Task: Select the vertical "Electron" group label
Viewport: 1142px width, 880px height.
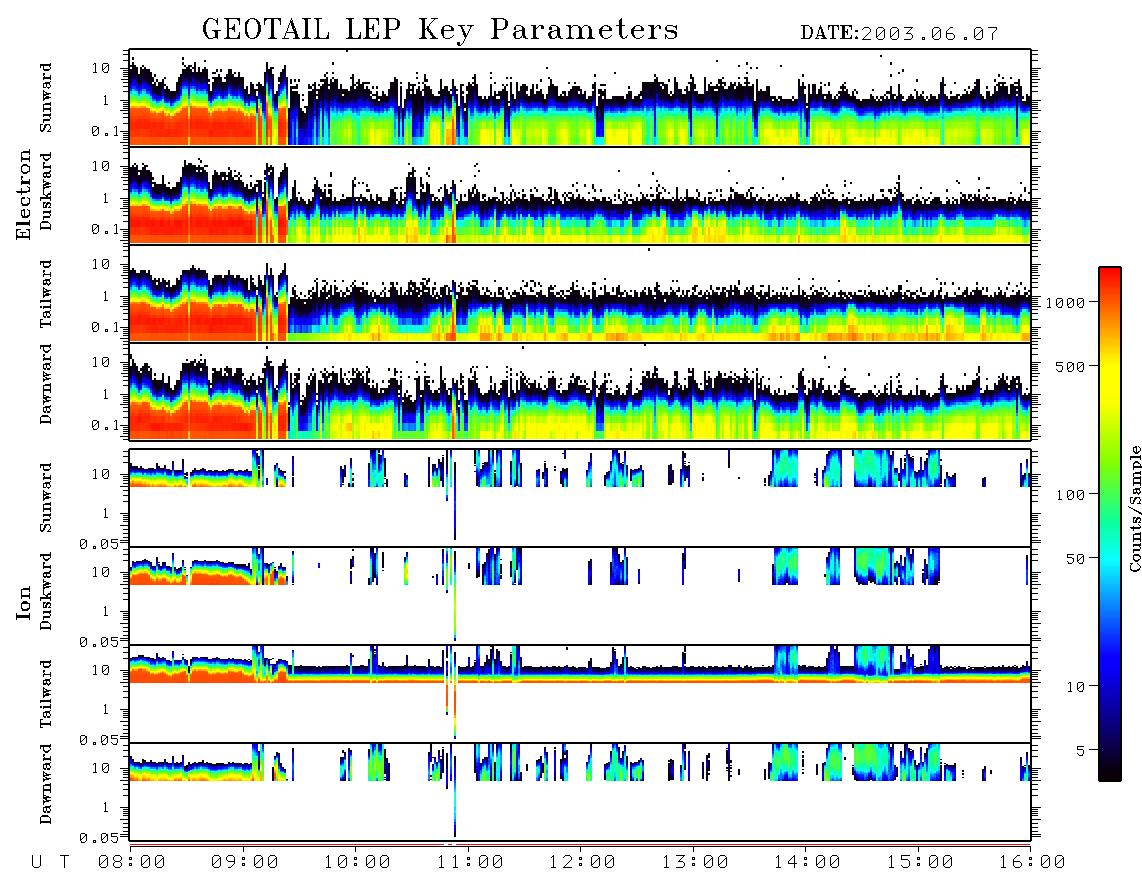Action: [x=24, y=194]
